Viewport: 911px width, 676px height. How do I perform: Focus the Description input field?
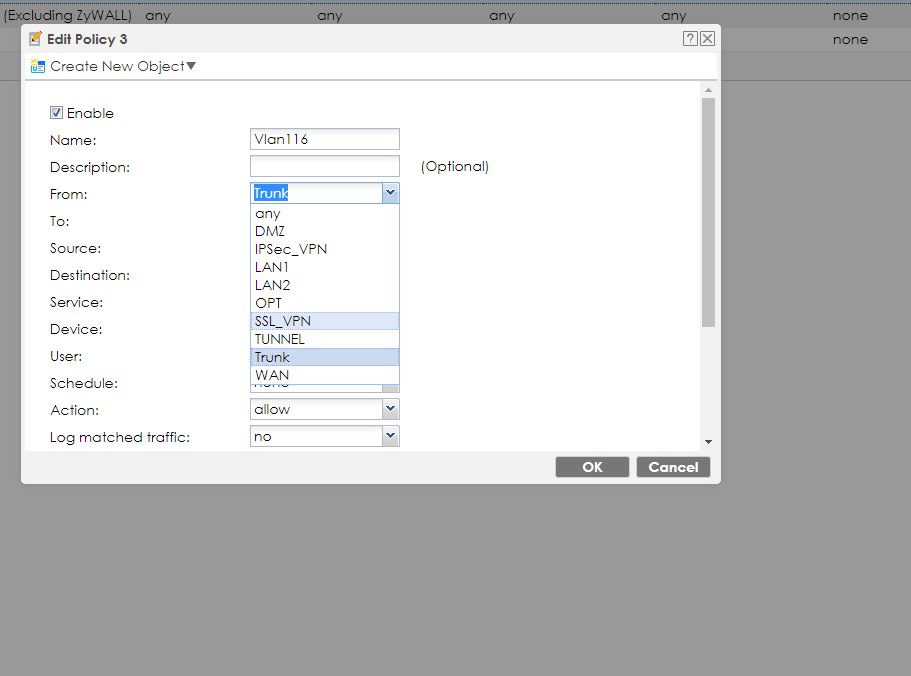(x=325, y=166)
